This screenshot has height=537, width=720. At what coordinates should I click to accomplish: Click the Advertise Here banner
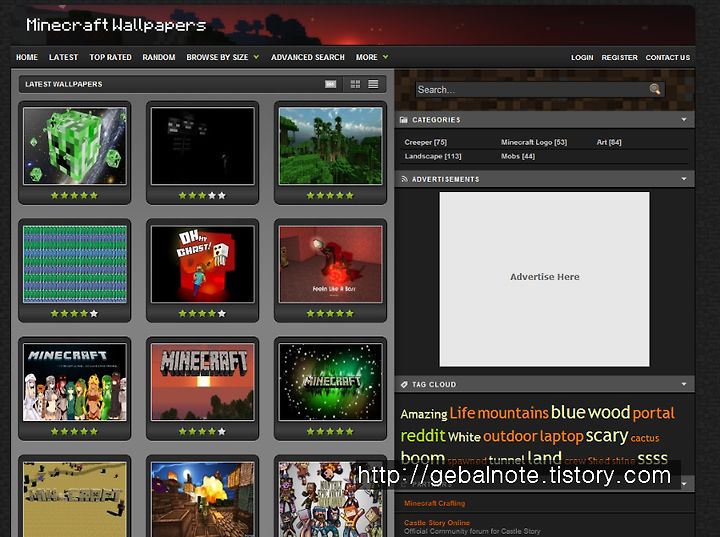(545, 279)
